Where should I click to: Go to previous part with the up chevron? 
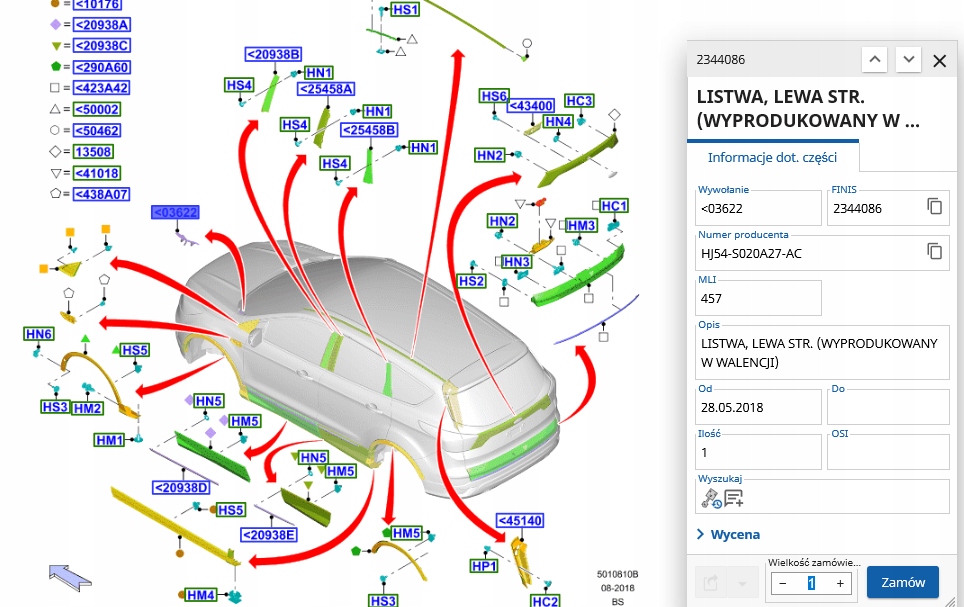[x=874, y=60]
